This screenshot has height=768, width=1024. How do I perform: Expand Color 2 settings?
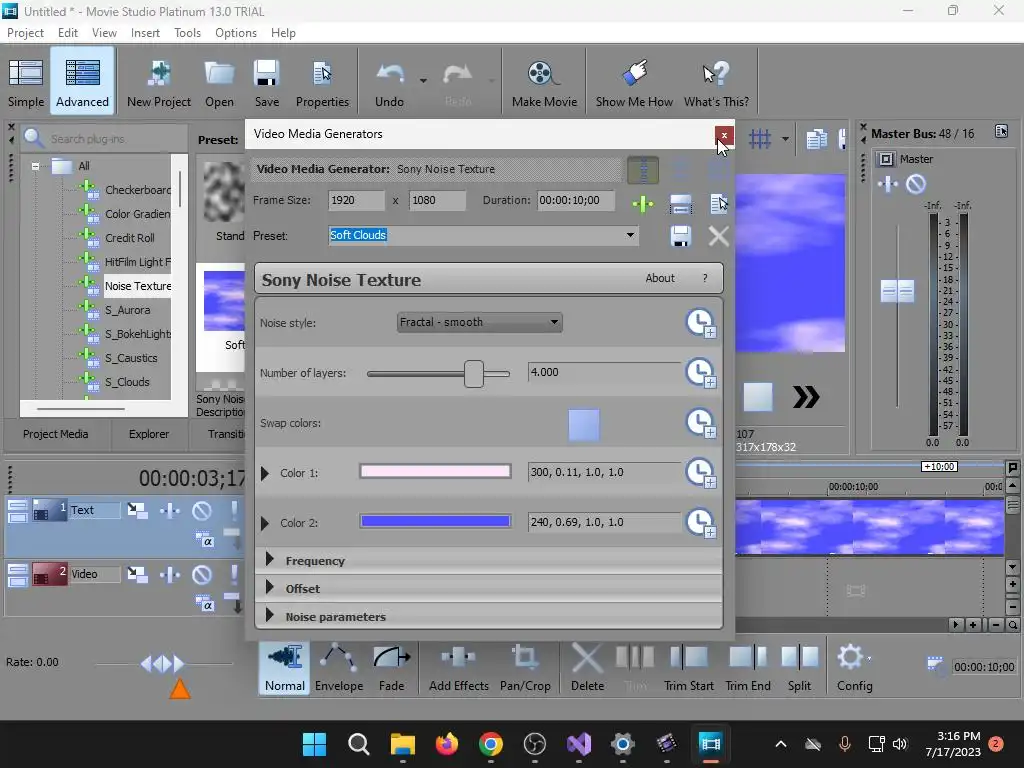(264, 524)
